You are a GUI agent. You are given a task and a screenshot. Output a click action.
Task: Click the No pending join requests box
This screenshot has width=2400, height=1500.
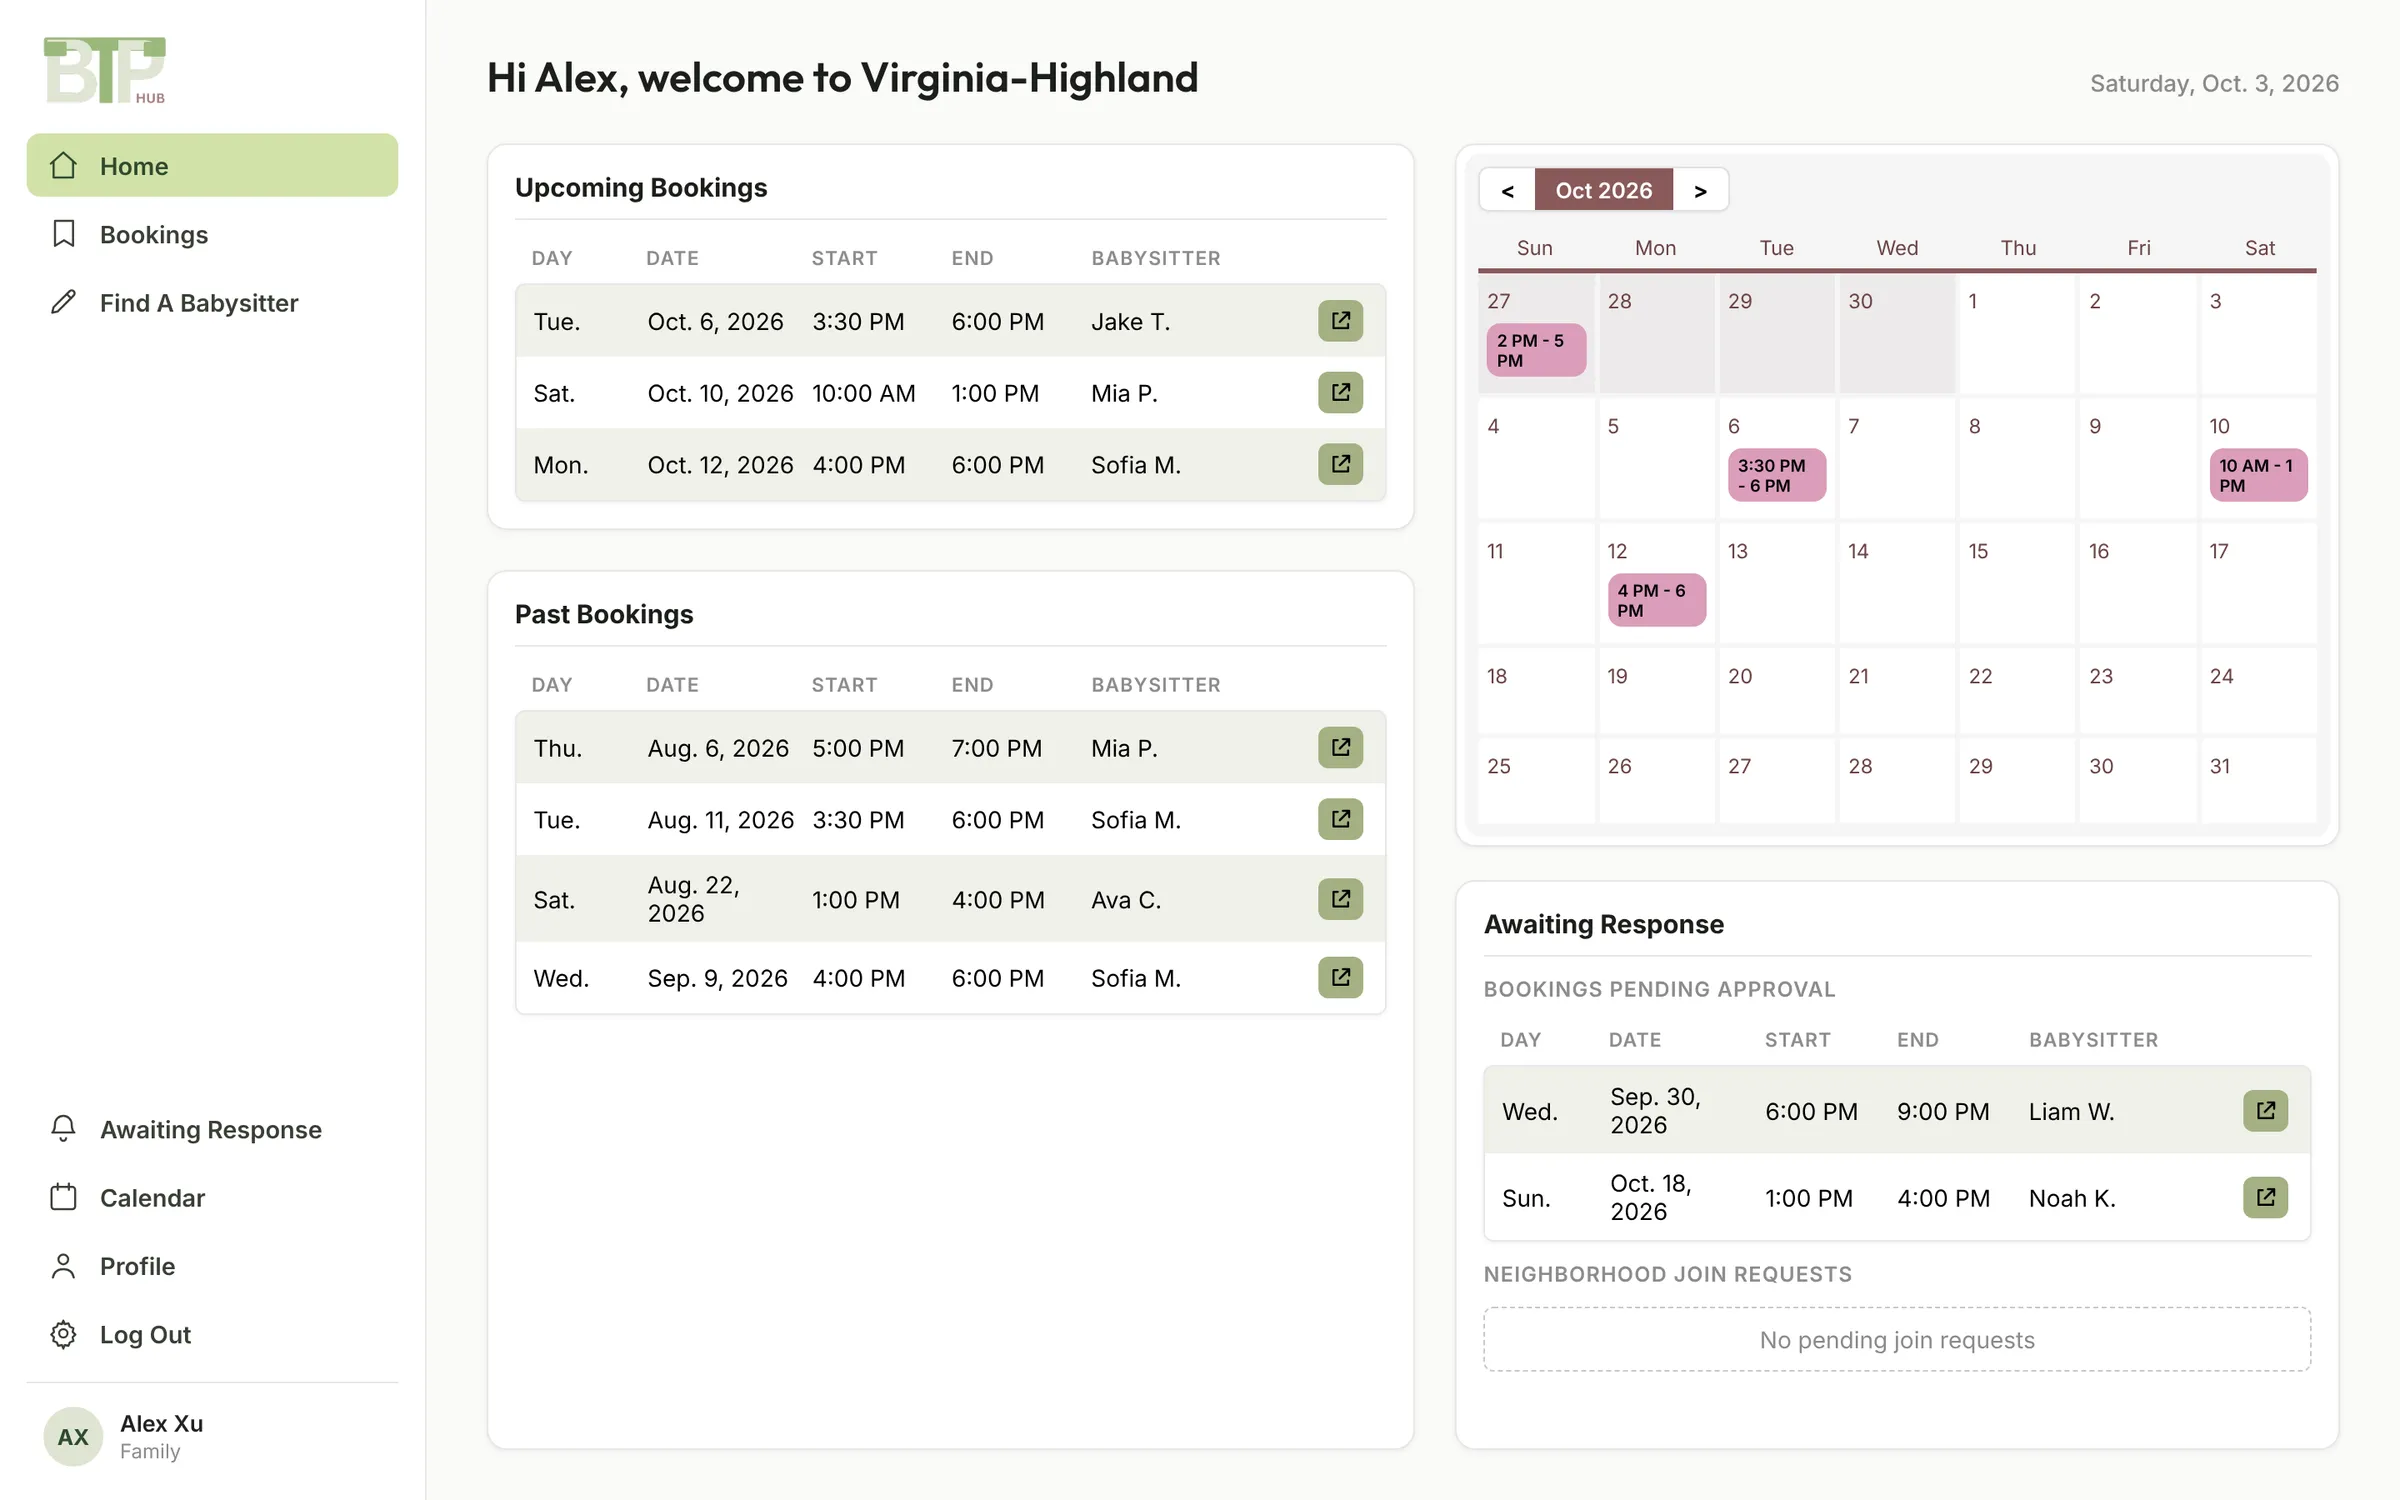(x=1897, y=1339)
